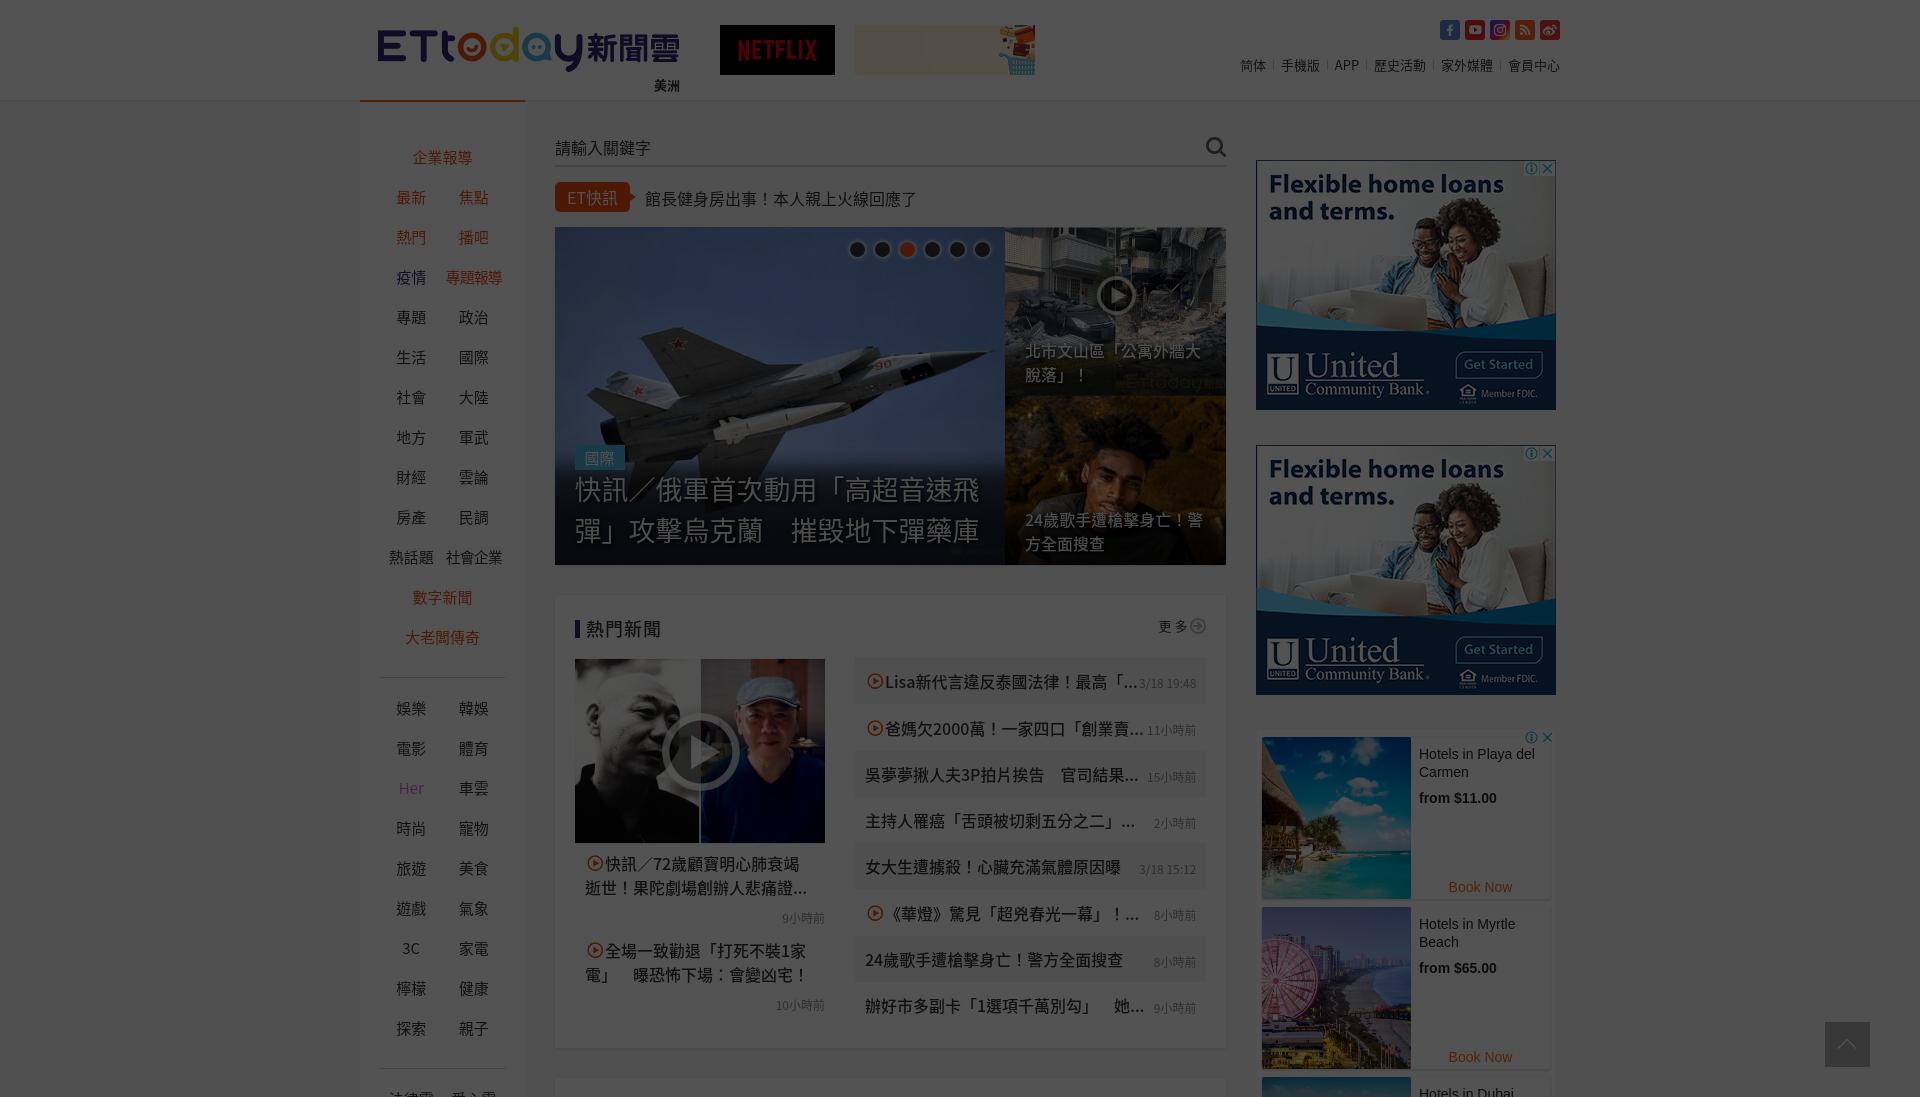The height and width of the screenshot is (1097, 1920).
Task: Close the first United Community Bank ad
Action: (1548, 168)
